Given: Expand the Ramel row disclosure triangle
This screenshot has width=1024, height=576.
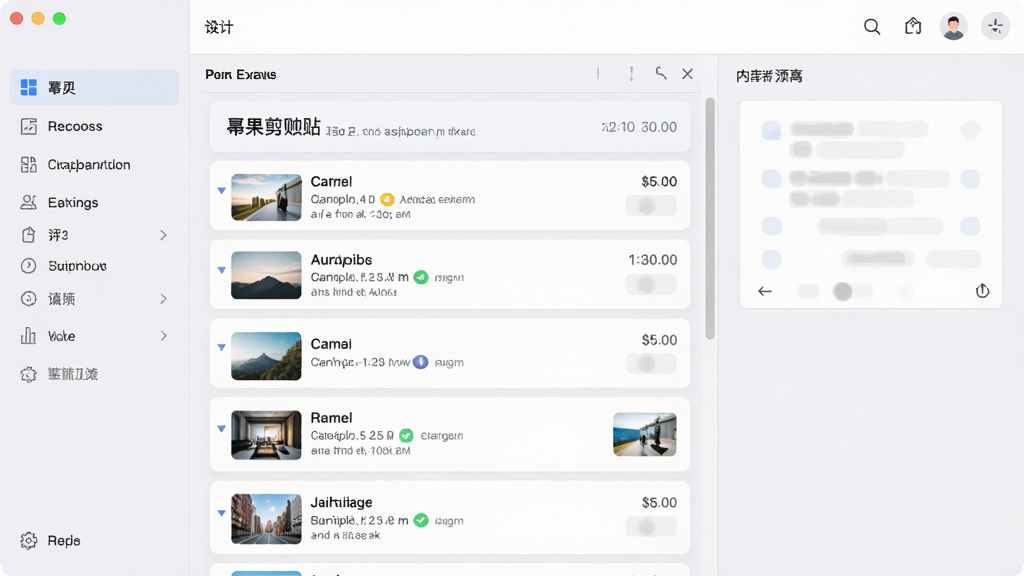Looking at the screenshot, I should pos(221,429).
